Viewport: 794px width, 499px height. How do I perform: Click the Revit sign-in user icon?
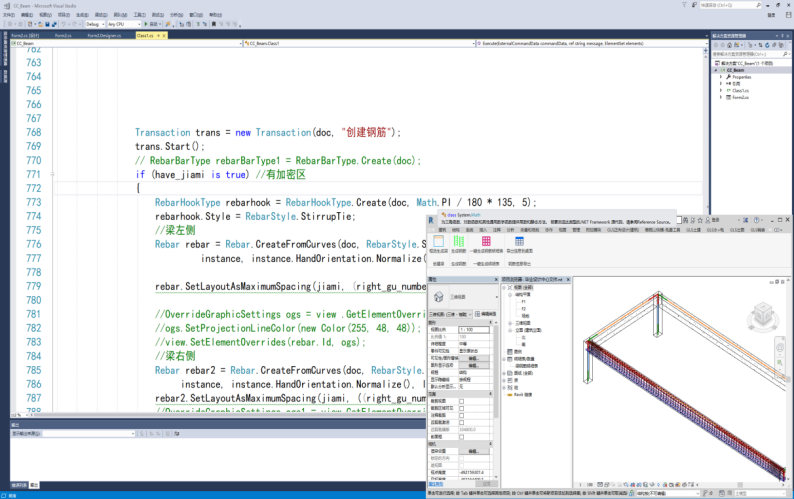click(x=709, y=220)
